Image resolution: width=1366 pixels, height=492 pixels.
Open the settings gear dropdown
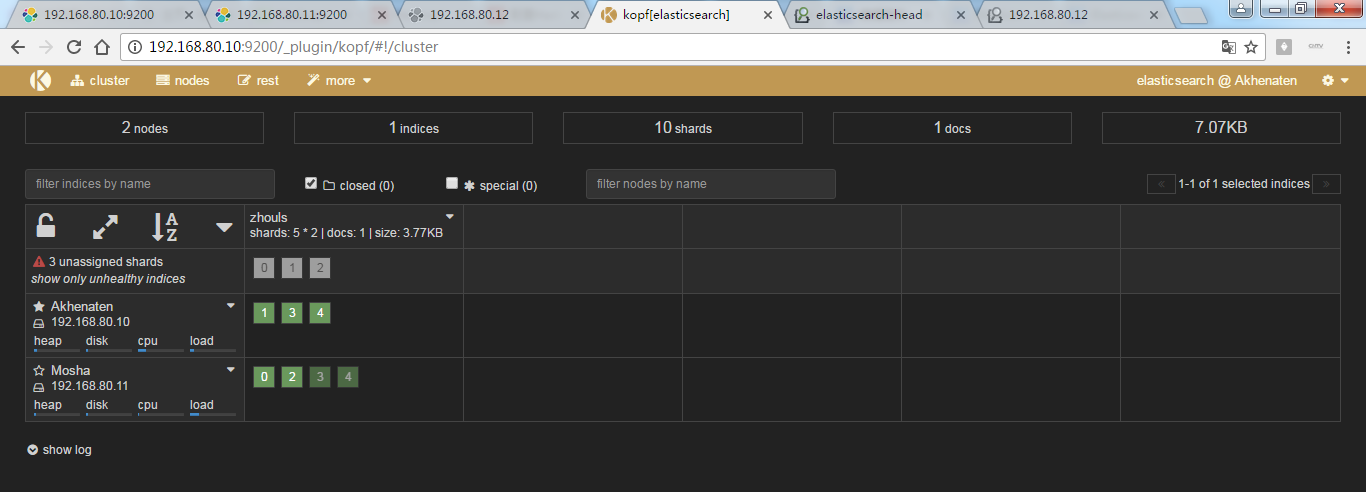click(x=1335, y=80)
